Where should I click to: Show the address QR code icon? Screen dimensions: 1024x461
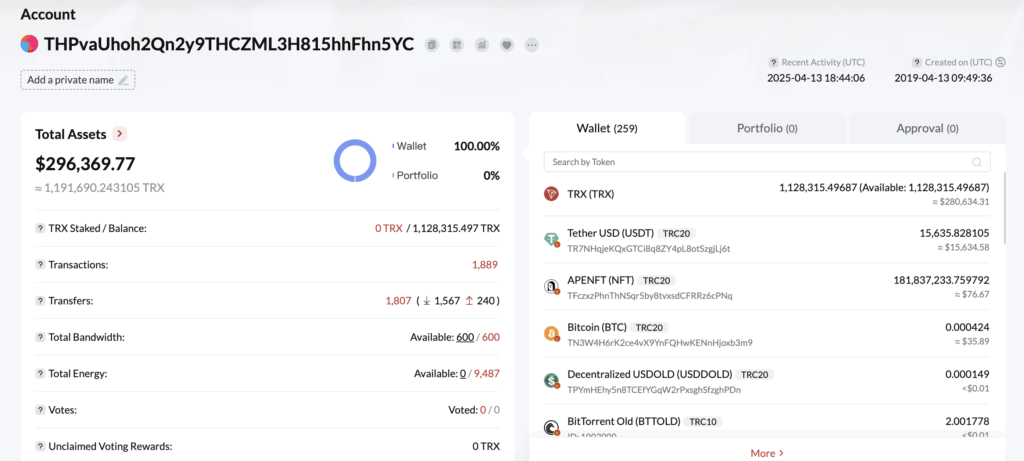click(456, 45)
